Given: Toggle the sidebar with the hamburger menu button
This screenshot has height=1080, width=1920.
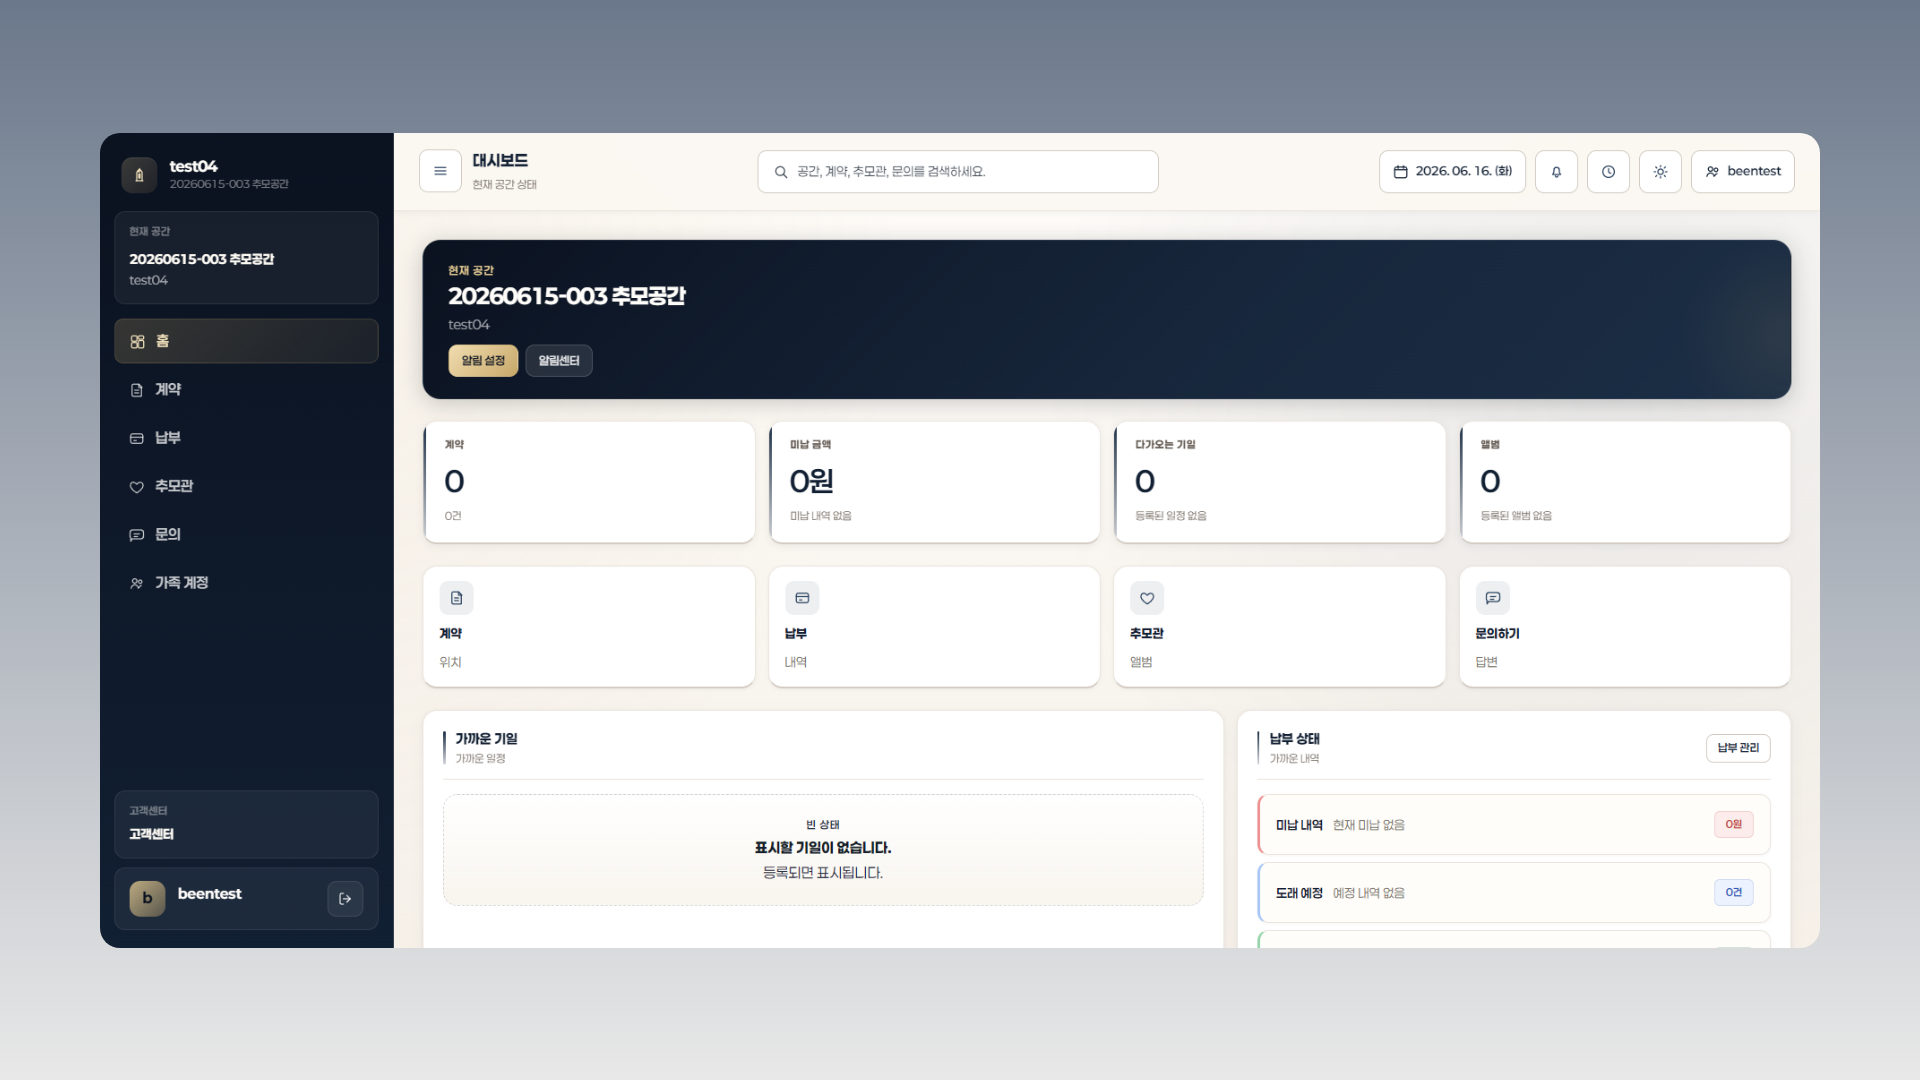Looking at the screenshot, I should (440, 171).
